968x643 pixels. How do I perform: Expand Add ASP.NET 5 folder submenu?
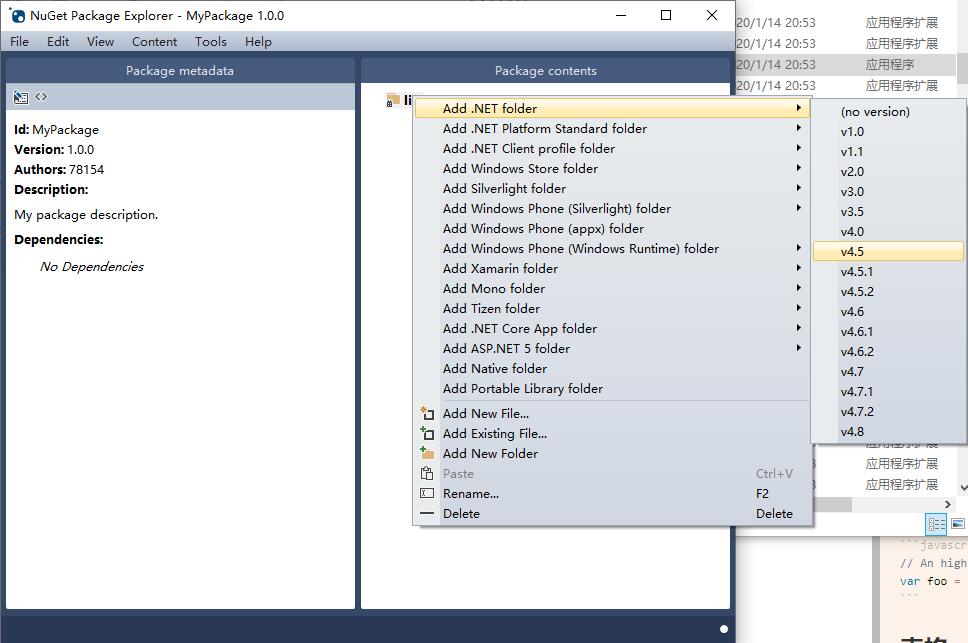click(612, 348)
